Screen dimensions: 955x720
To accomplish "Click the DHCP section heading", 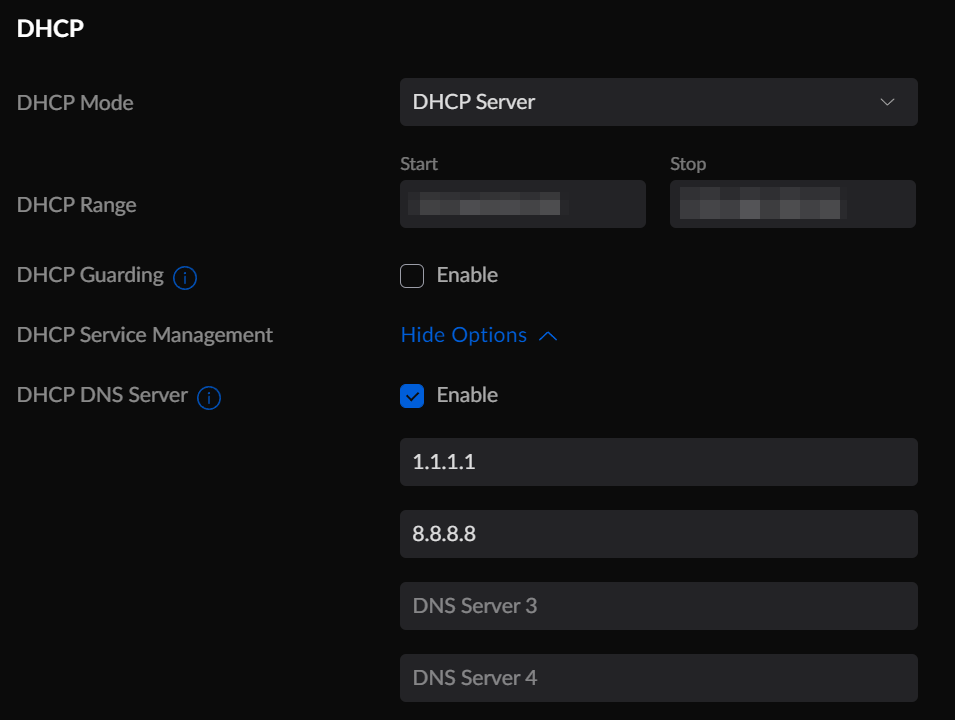I will pyautogui.click(x=50, y=29).
